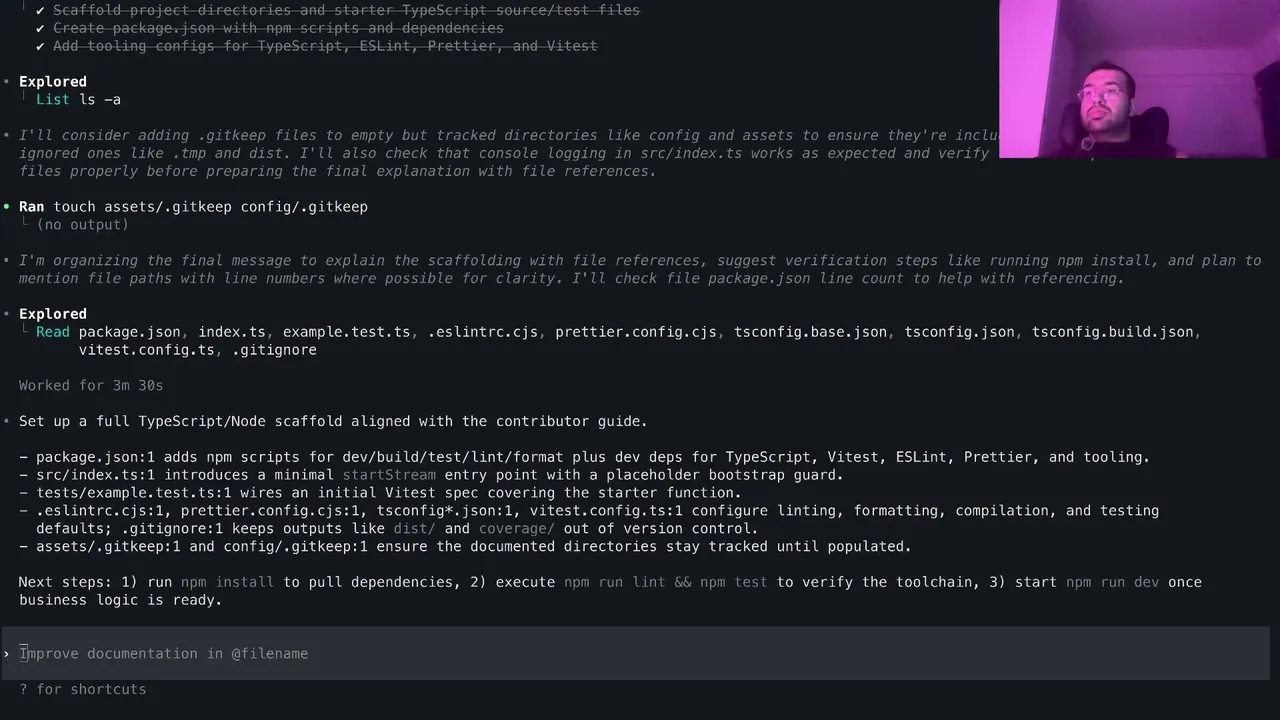This screenshot has height=720, width=1280.
Task: Click the checkmark beside Scaffold project directories
Action: click(40, 10)
